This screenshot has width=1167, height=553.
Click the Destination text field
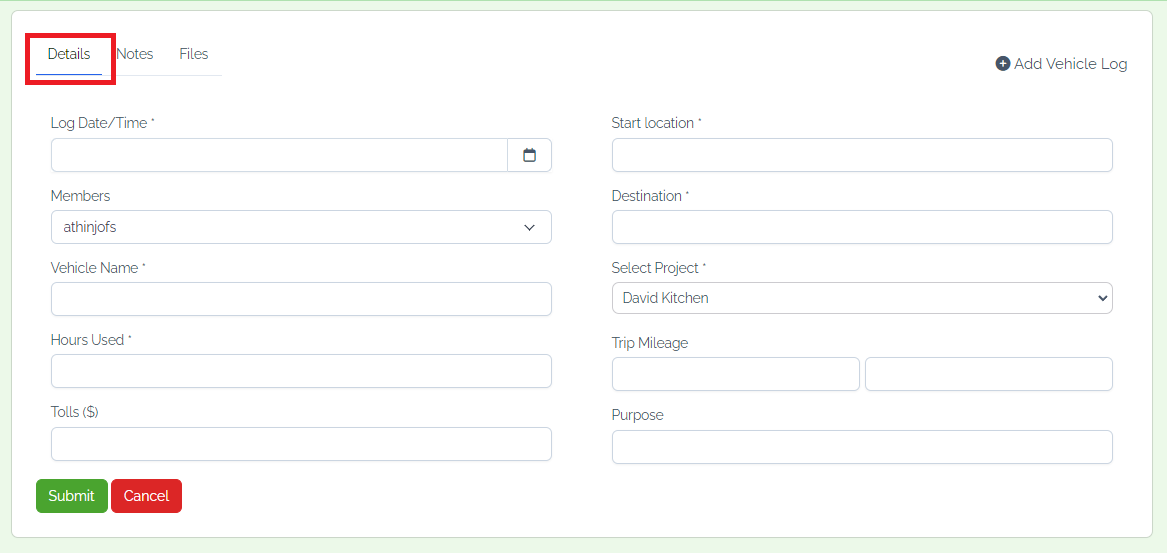tap(862, 227)
